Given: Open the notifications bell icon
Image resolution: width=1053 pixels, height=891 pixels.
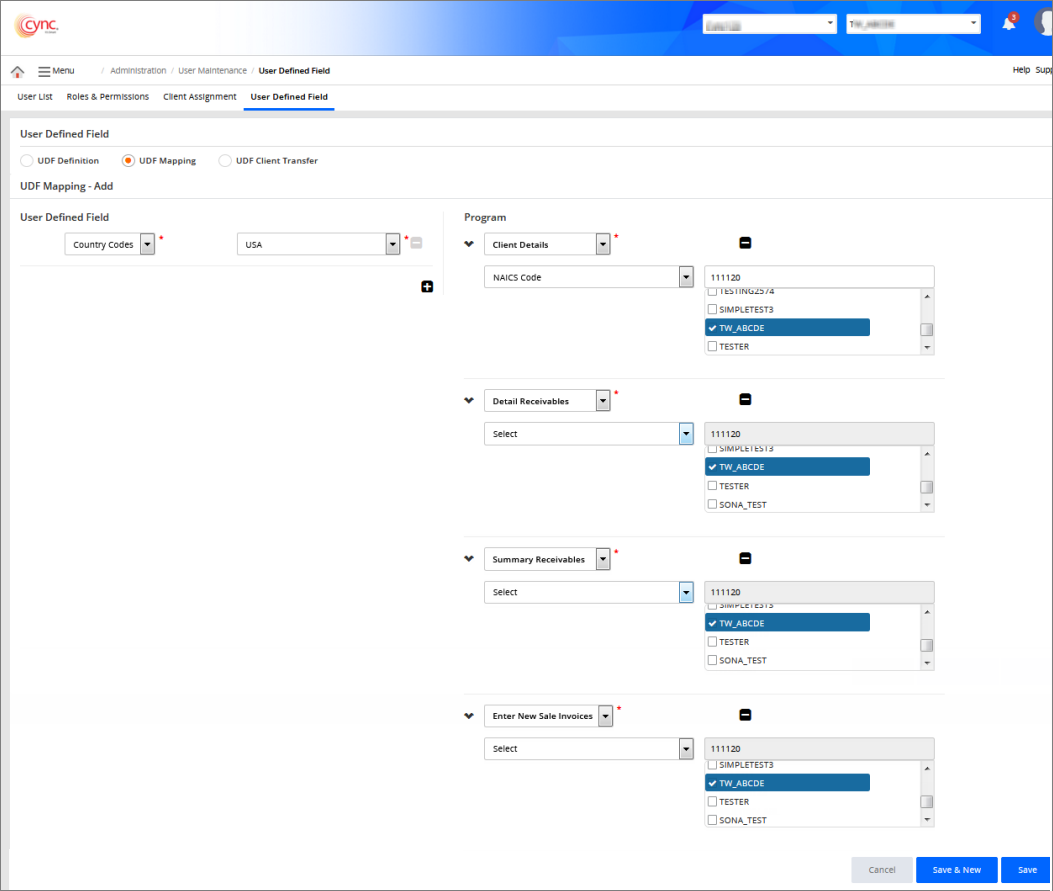Looking at the screenshot, I should click(x=1009, y=24).
